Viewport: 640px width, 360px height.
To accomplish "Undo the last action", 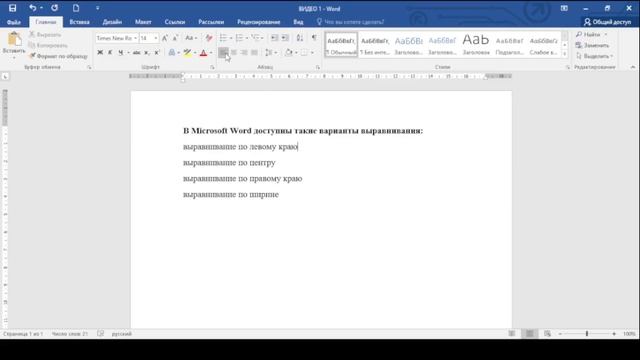I will point(32,8).
